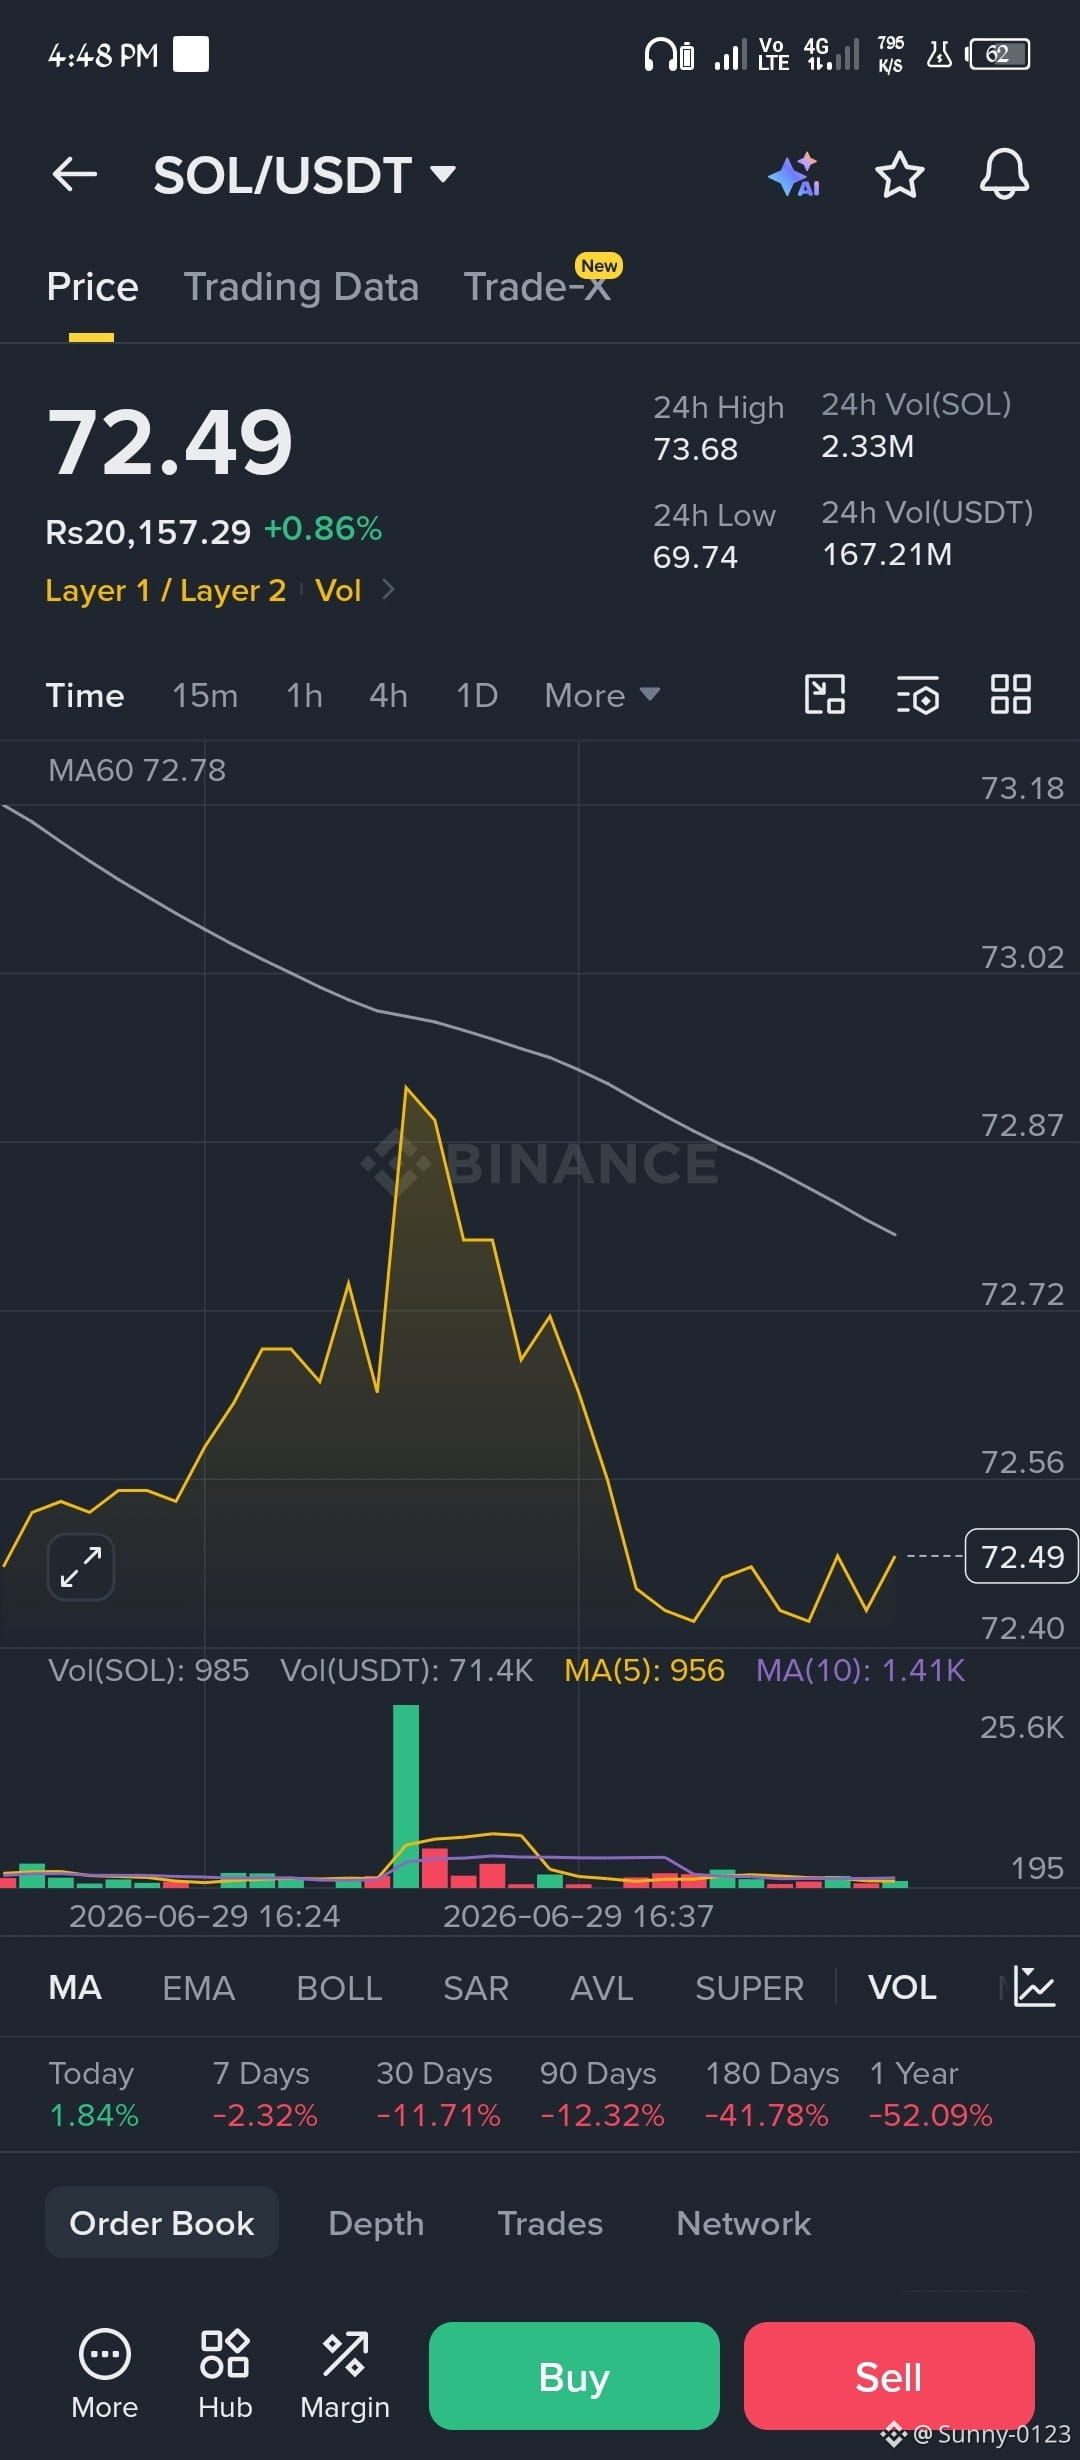Image resolution: width=1080 pixels, height=2460 pixels.
Task: Tap the red Sell button
Action: tap(889, 2376)
